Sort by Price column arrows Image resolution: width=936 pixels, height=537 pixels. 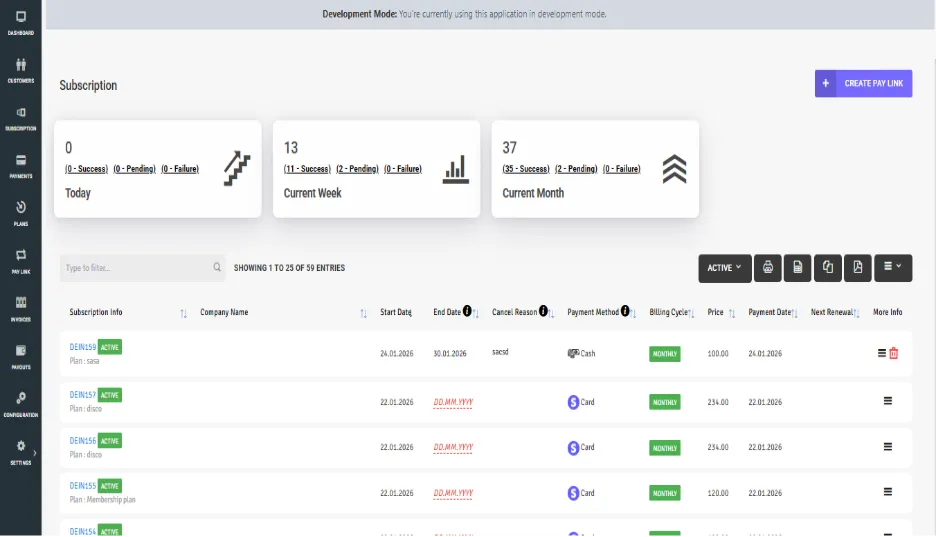[x=732, y=313]
